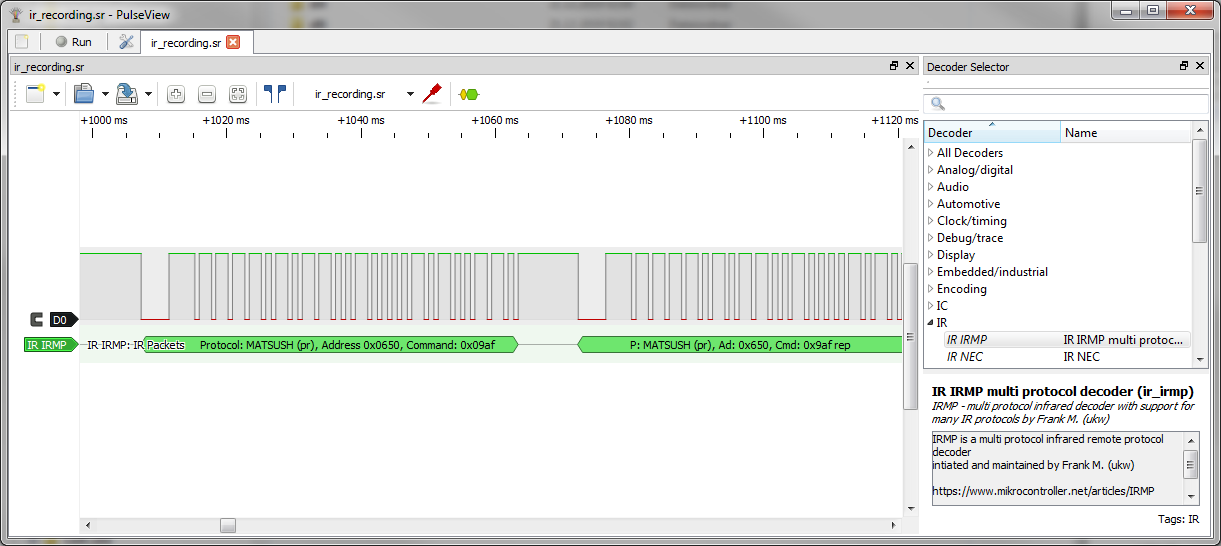Image resolution: width=1221 pixels, height=546 pixels.
Task: Expand the Audio category arrow
Action: tap(931, 187)
